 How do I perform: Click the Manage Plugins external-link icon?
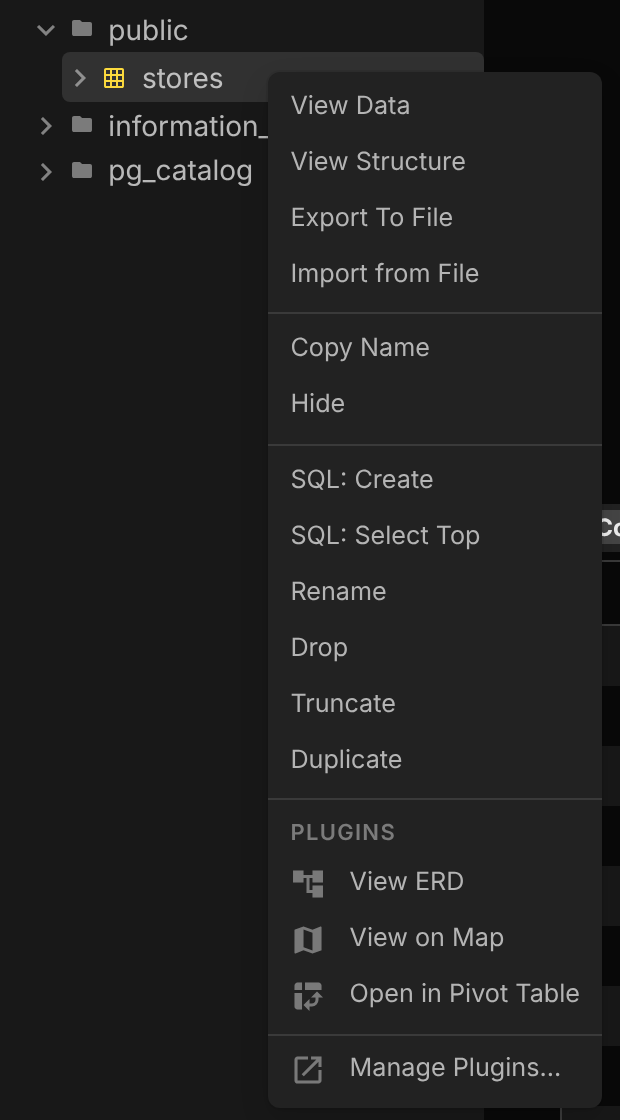(308, 1069)
